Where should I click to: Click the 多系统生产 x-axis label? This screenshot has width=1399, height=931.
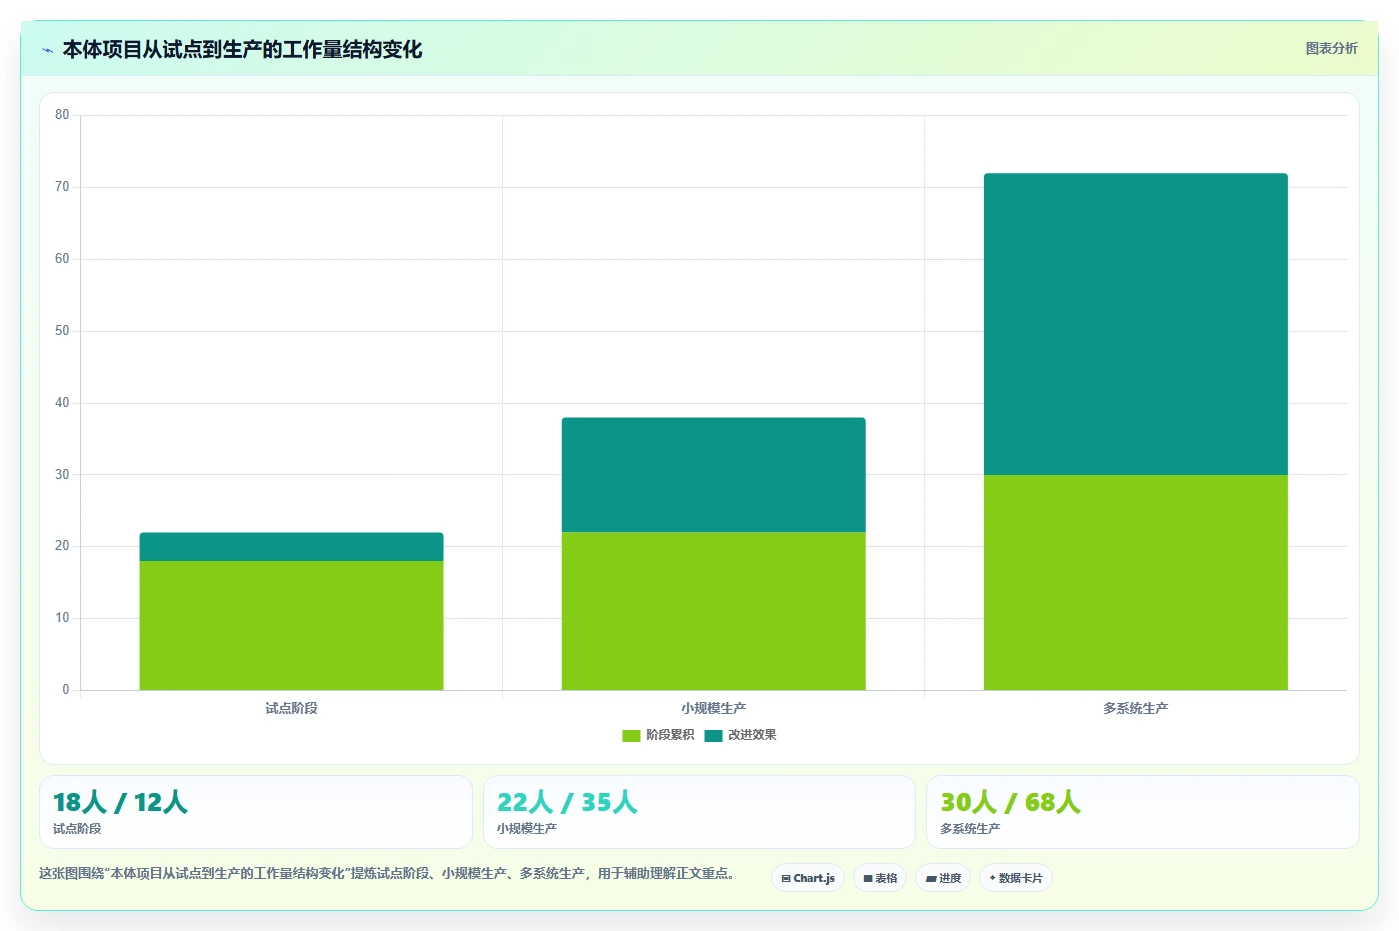[x=1136, y=708]
